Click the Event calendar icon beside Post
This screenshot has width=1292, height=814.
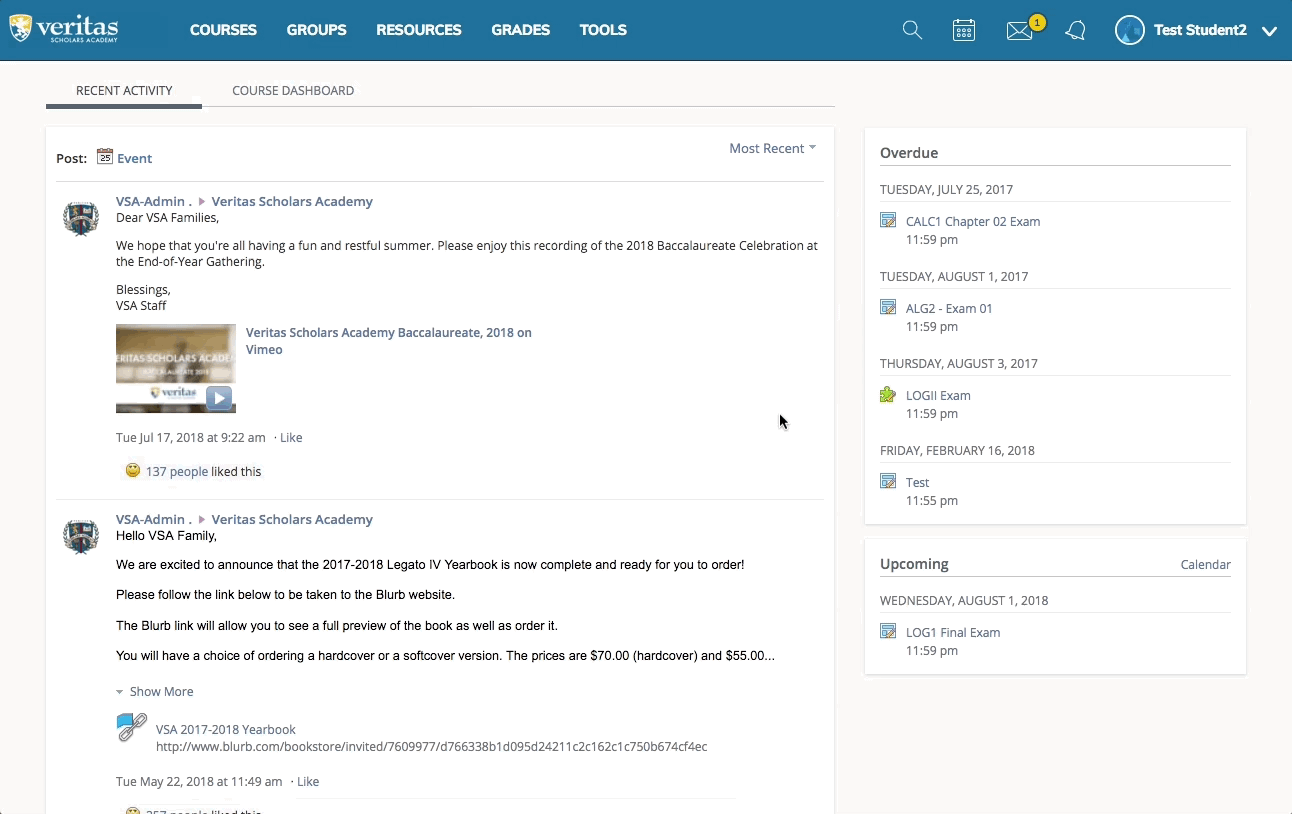pyautogui.click(x=105, y=156)
